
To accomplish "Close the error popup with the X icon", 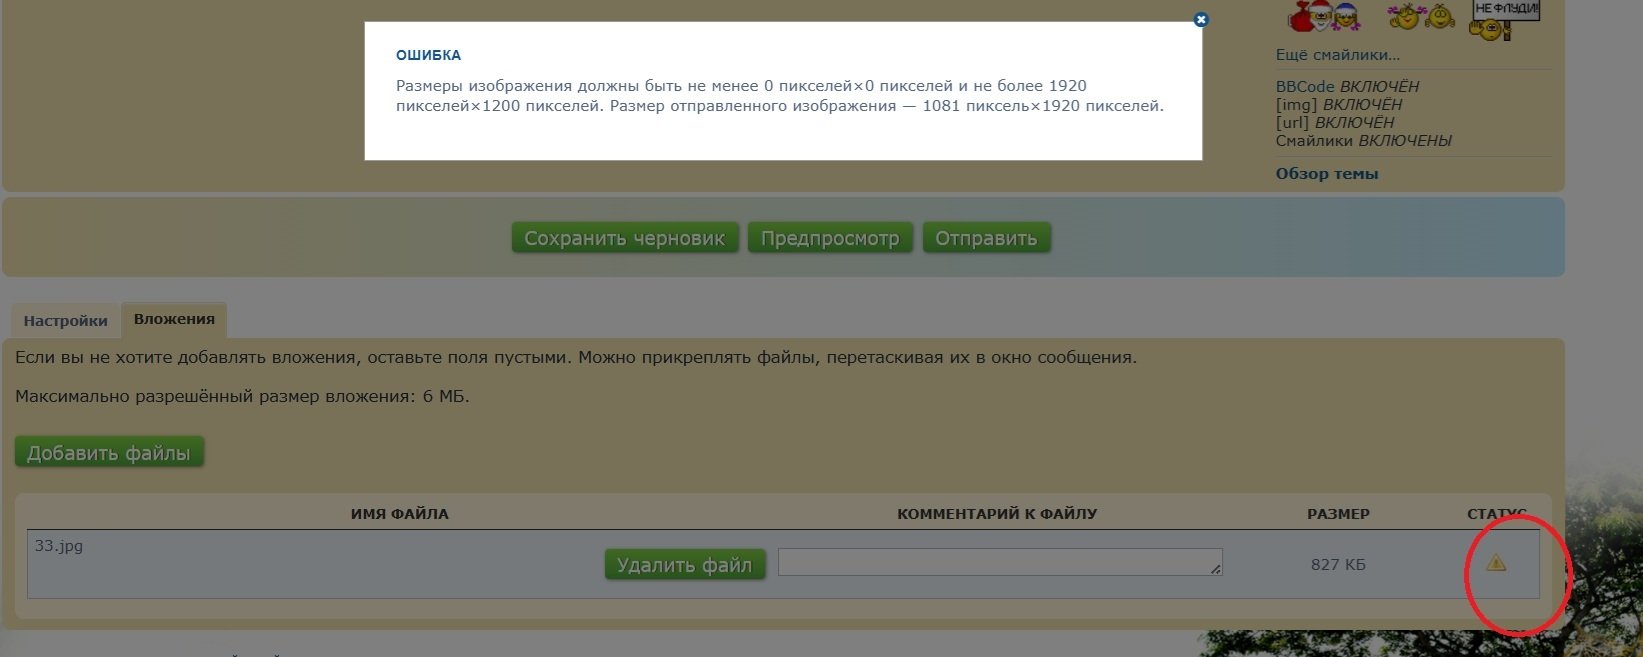I will (1201, 20).
